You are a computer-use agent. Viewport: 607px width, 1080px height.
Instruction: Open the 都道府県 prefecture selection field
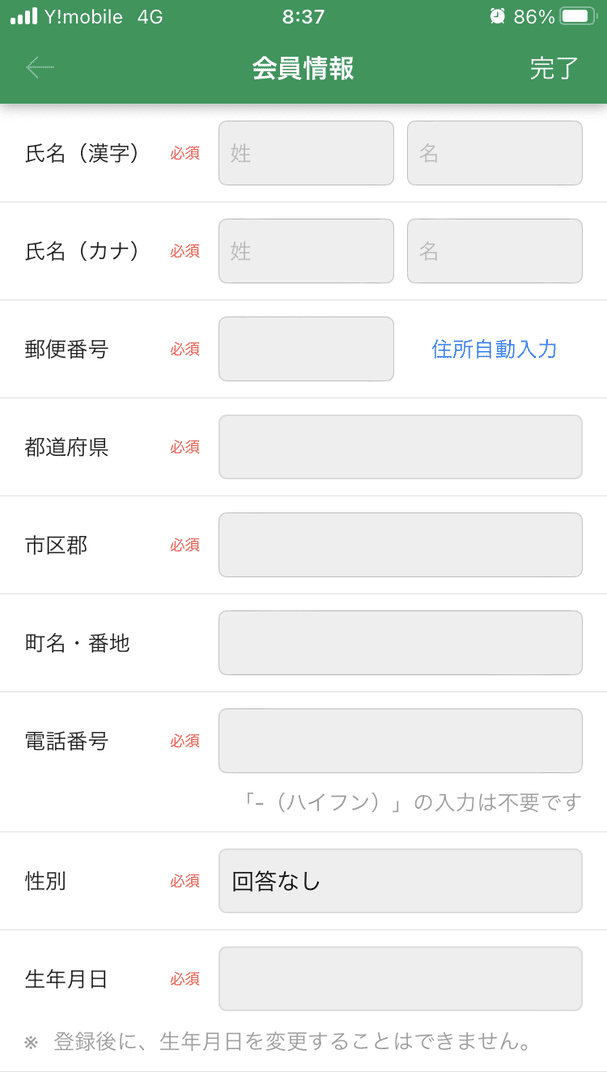point(400,447)
